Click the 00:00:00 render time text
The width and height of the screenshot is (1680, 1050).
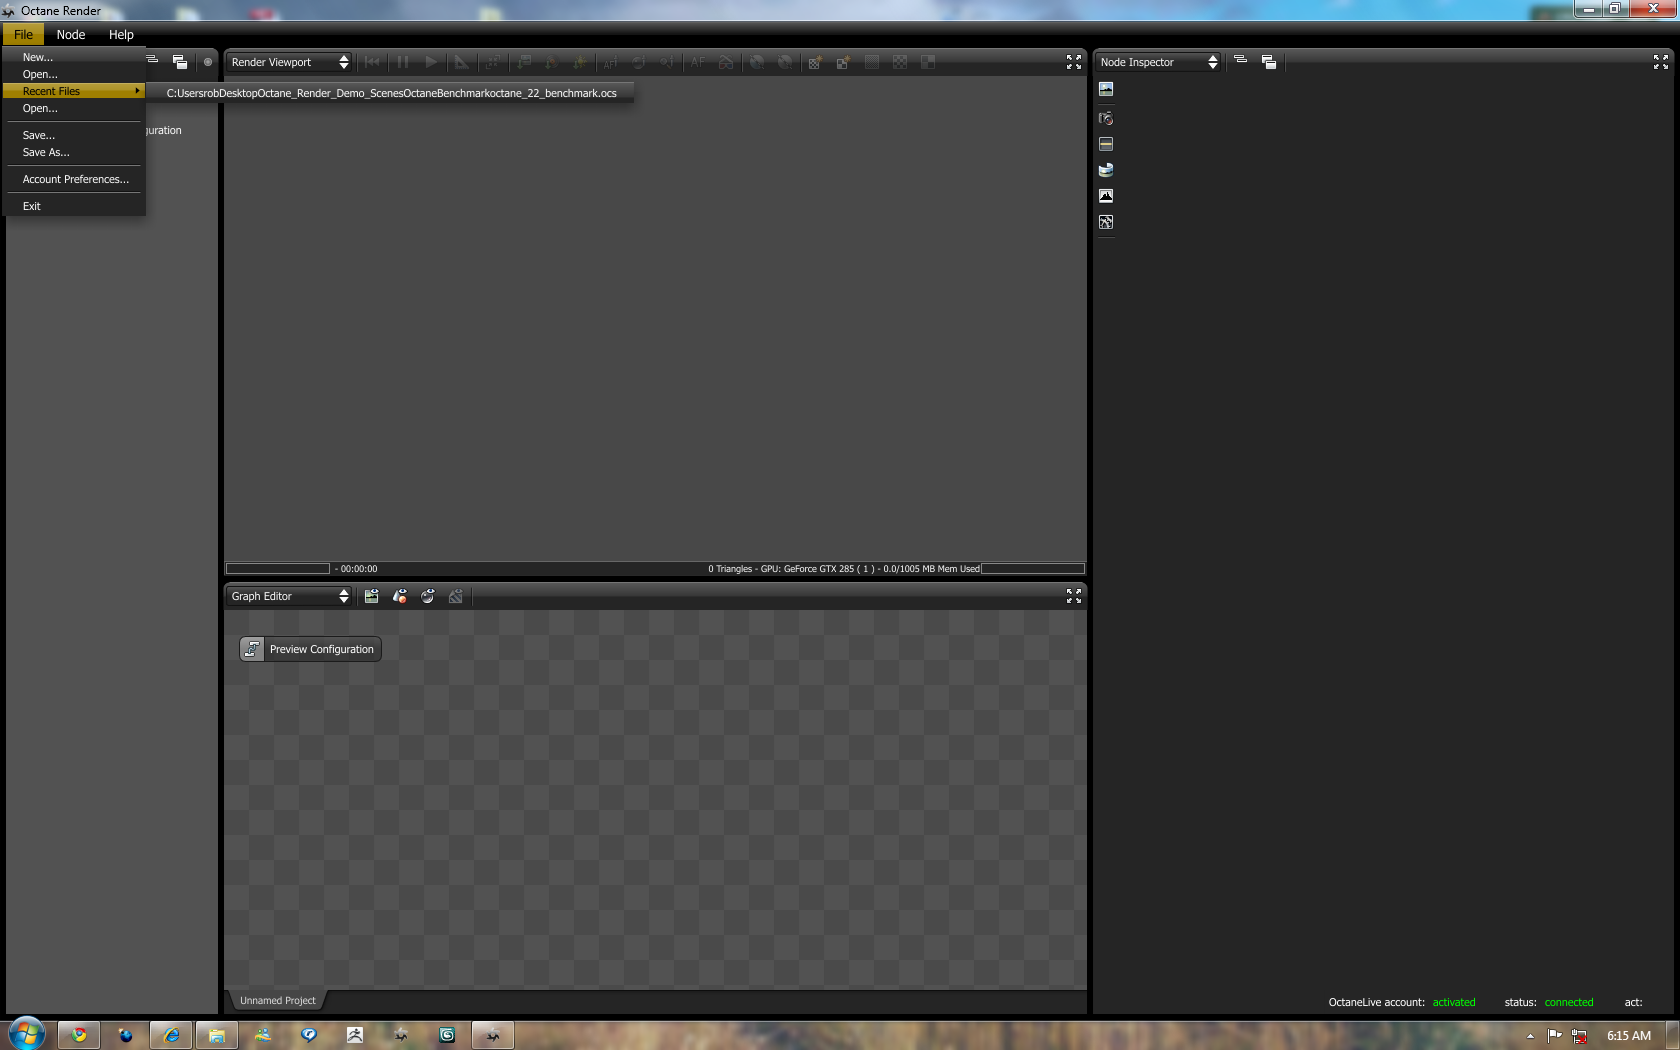[359, 569]
